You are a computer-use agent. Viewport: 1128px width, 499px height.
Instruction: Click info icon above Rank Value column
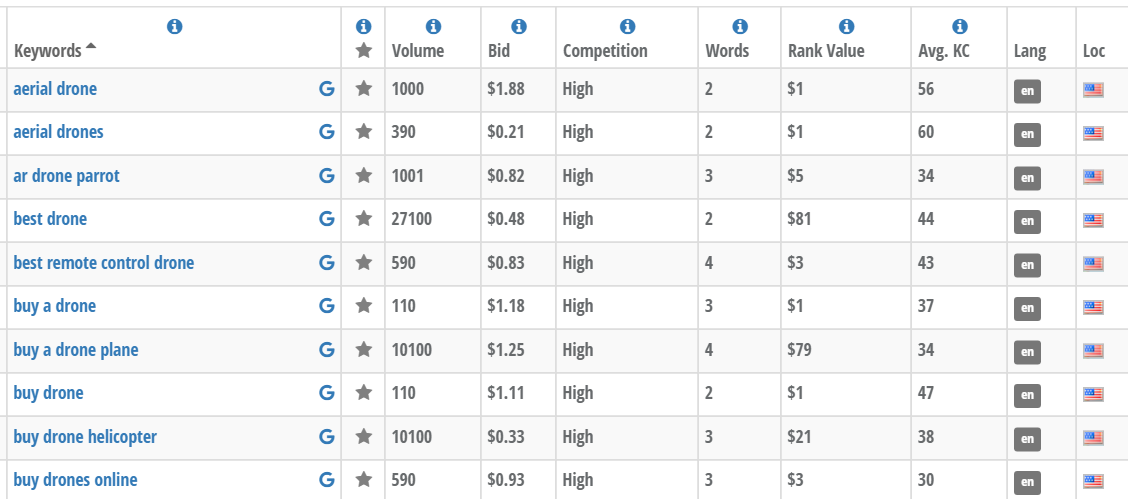(846, 27)
